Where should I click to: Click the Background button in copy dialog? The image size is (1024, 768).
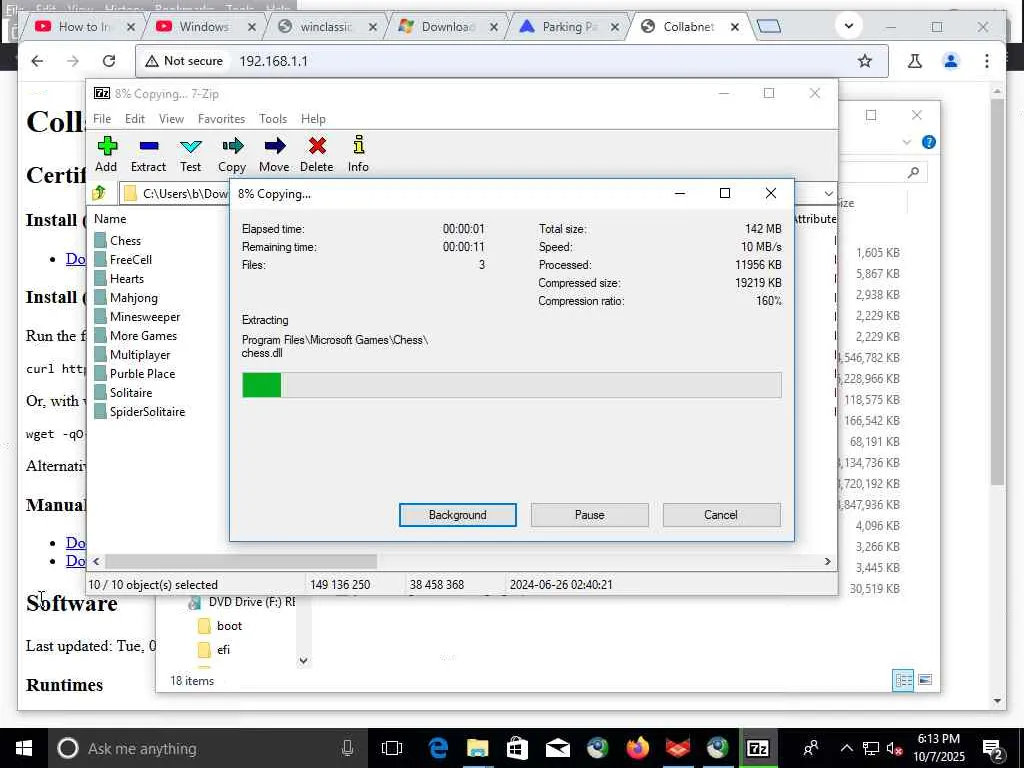(x=458, y=515)
